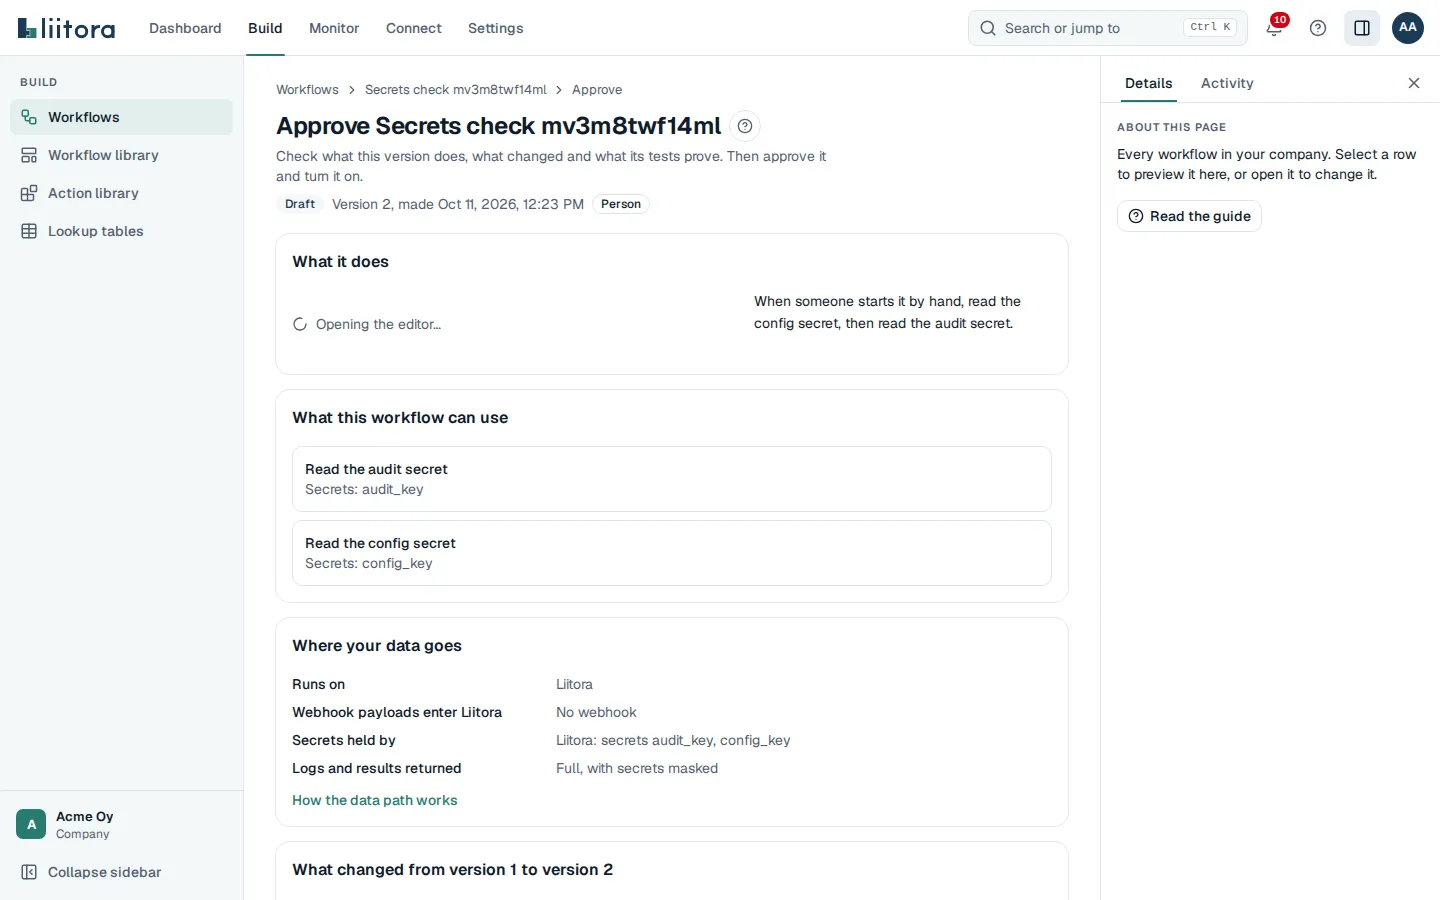The image size is (1440, 900).
Task: Select the Read the audit secret card
Action: (672, 479)
